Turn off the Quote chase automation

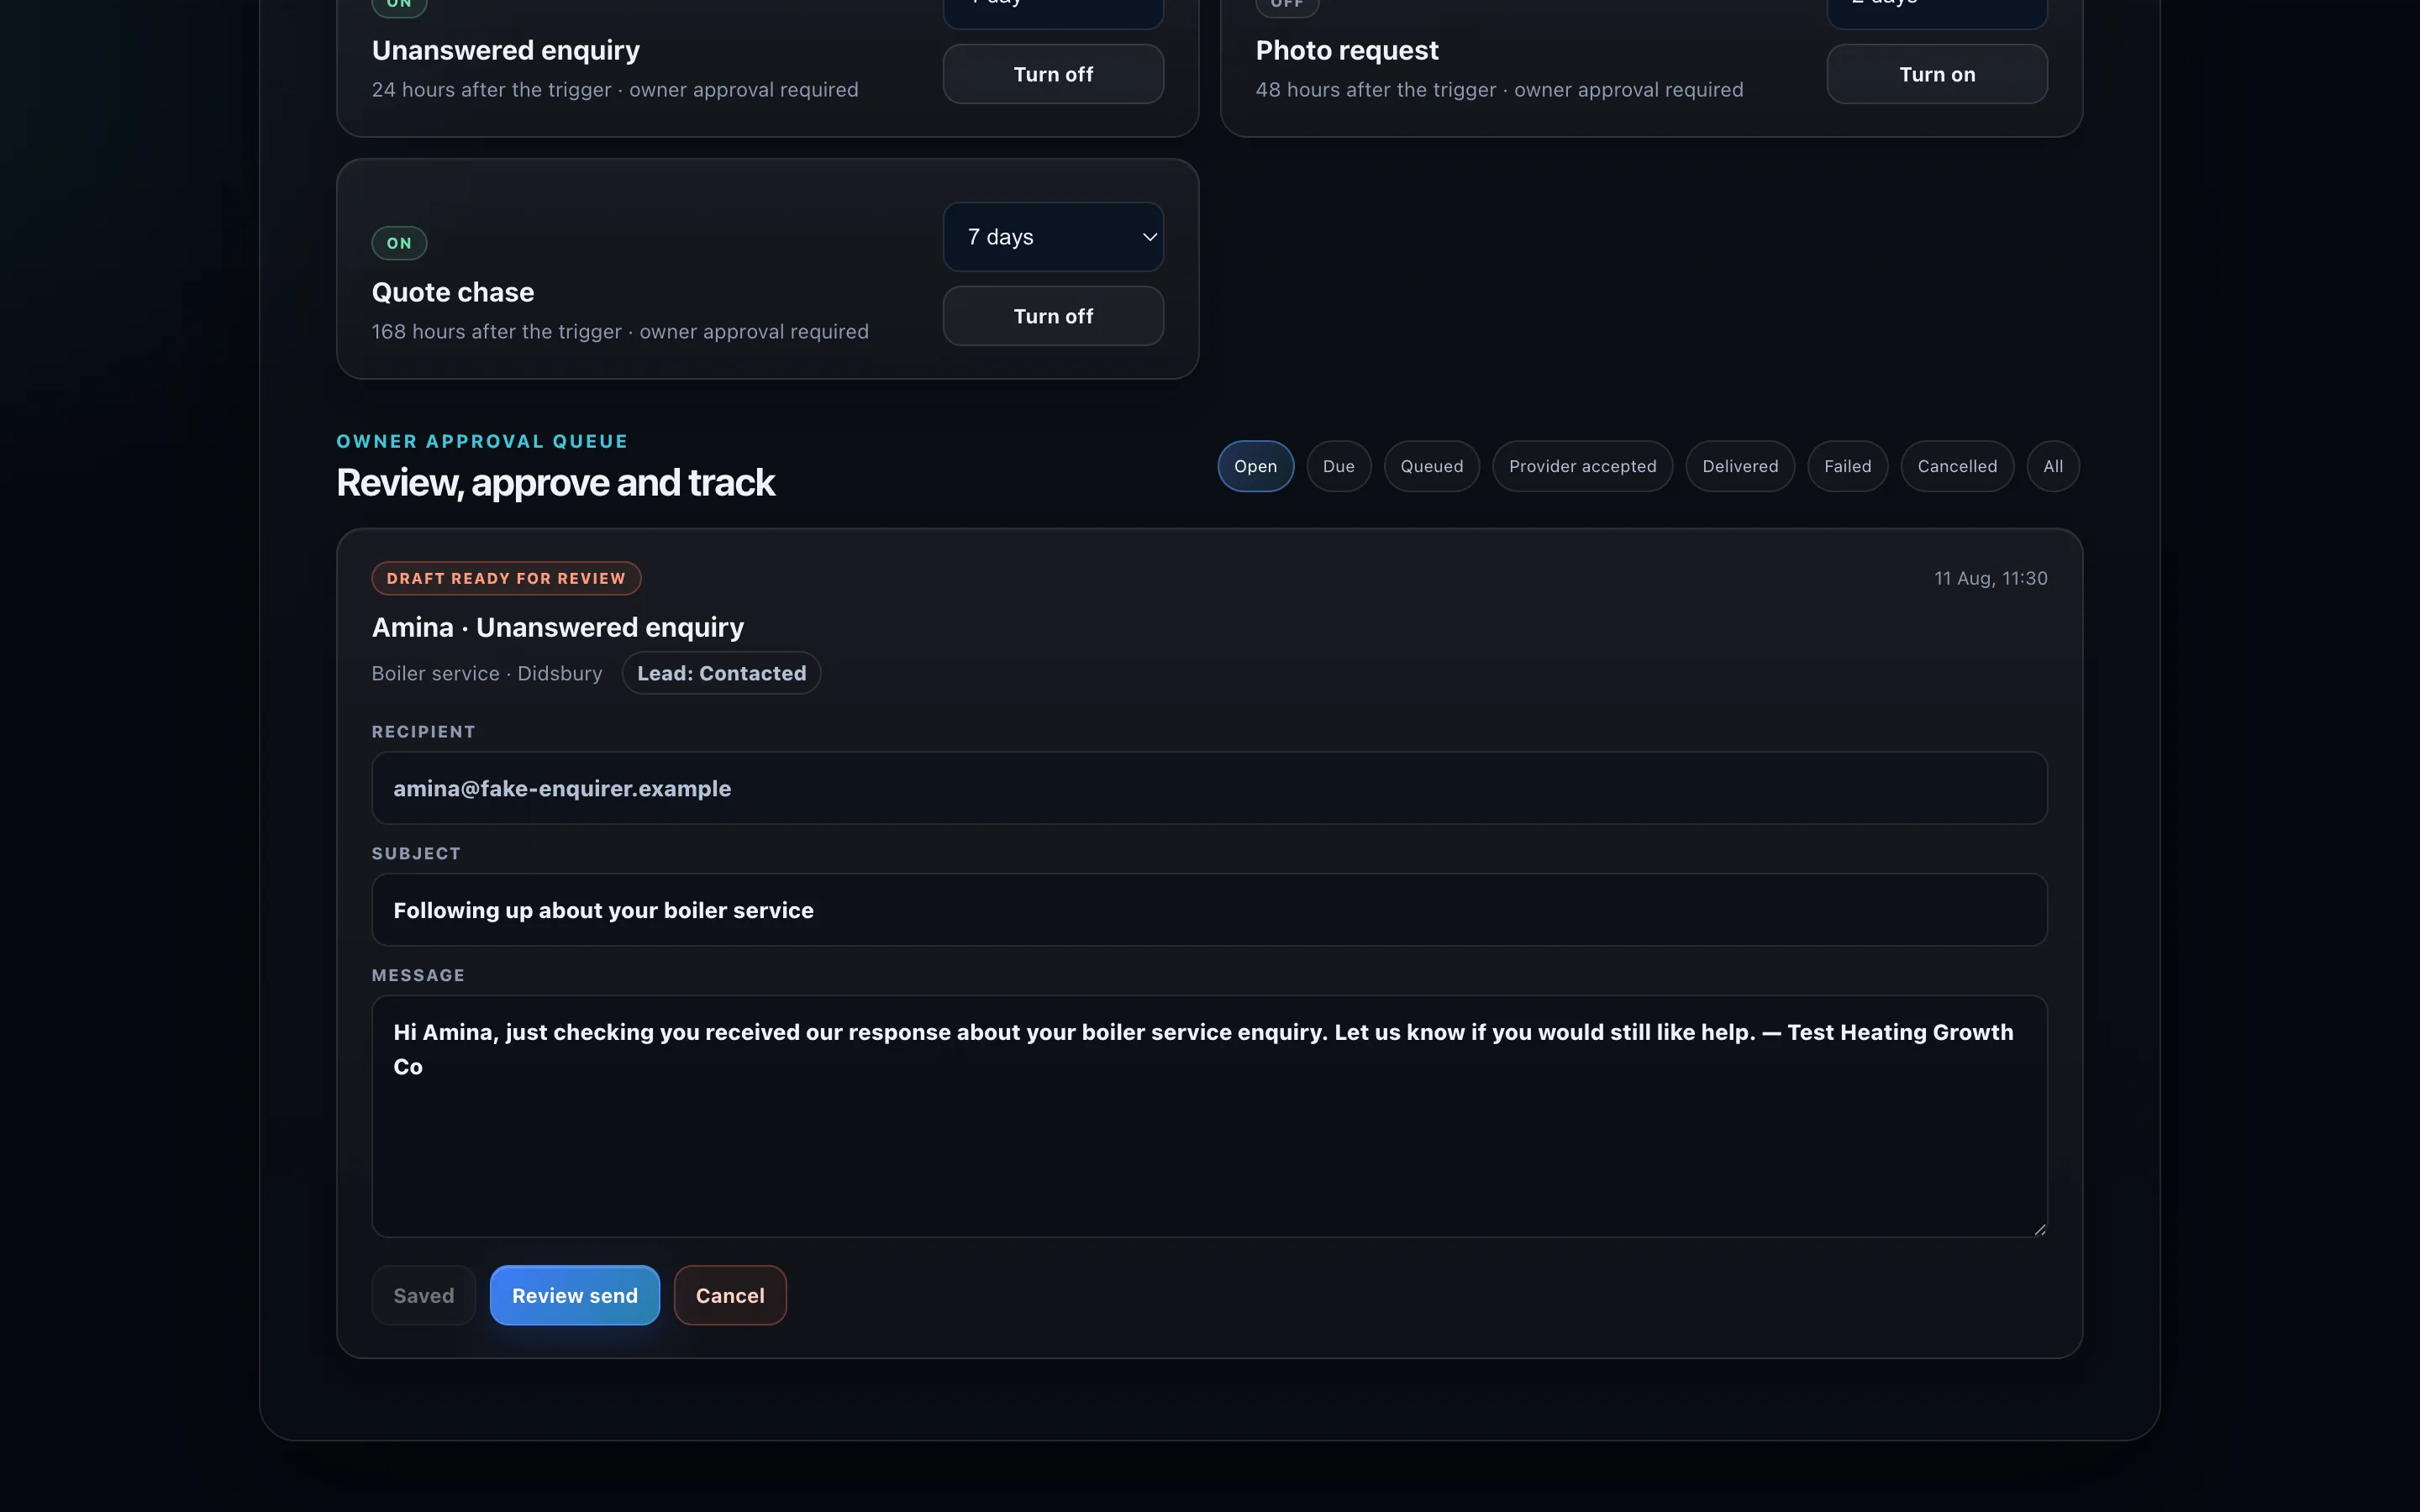[x=1053, y=316]
